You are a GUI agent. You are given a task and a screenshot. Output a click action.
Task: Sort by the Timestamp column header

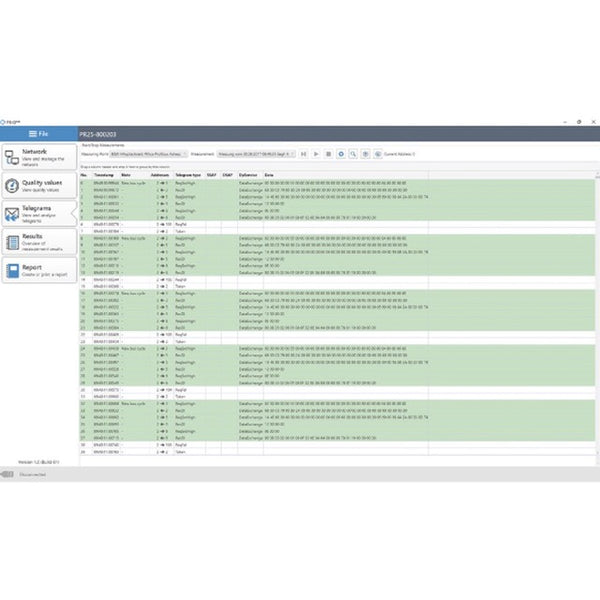coord(106,175)
